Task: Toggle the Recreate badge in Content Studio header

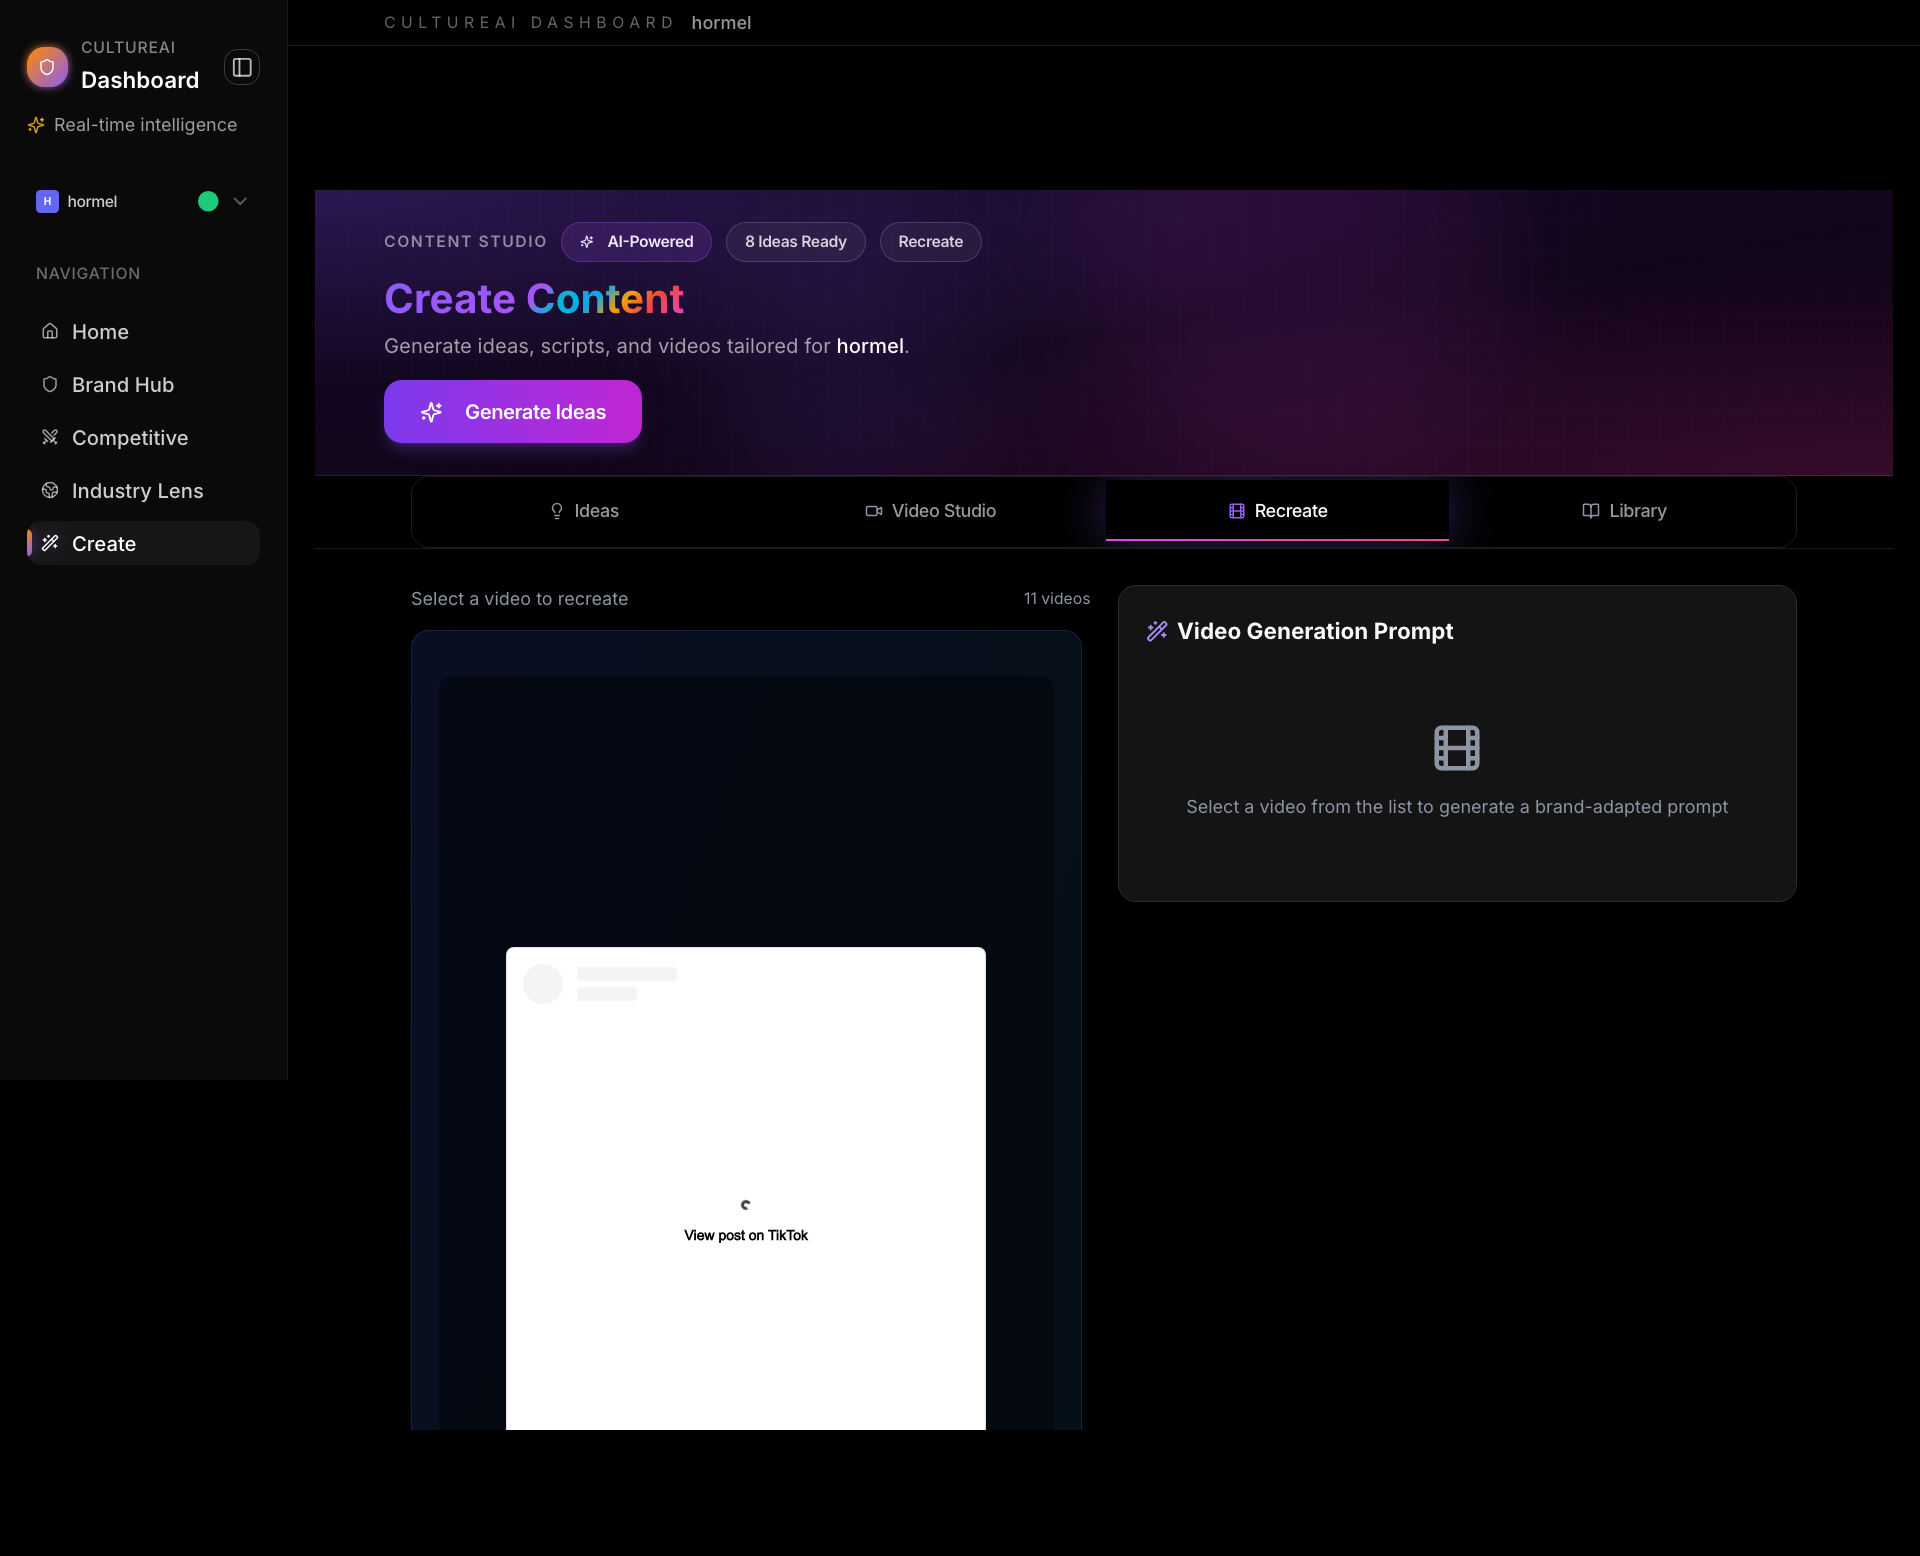Action: [x=930, y=241]
